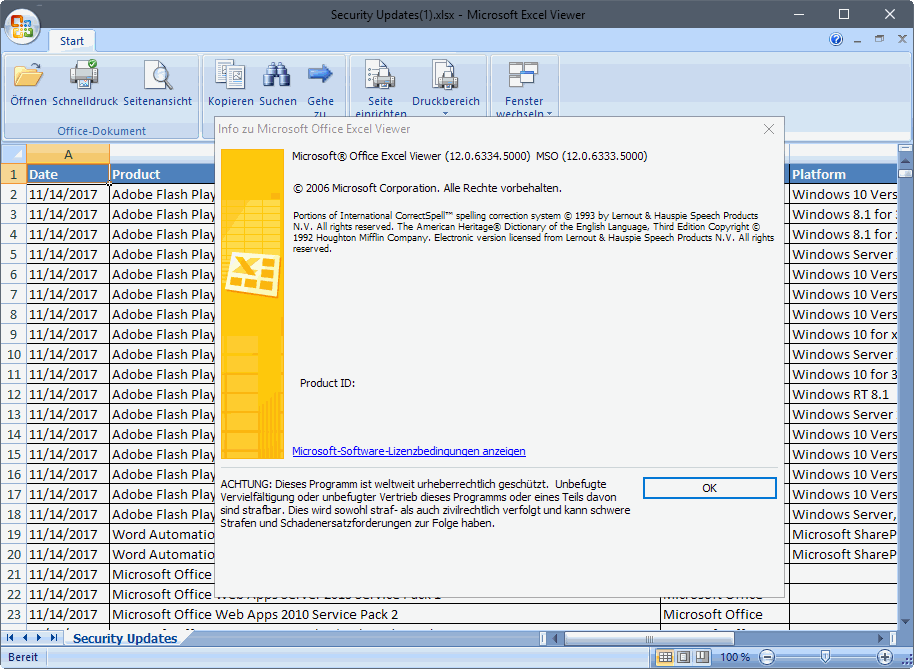Viewport: 914px width, 669px height.
Task: Click the Kopieren copy icon
Action: click(230, 74)
